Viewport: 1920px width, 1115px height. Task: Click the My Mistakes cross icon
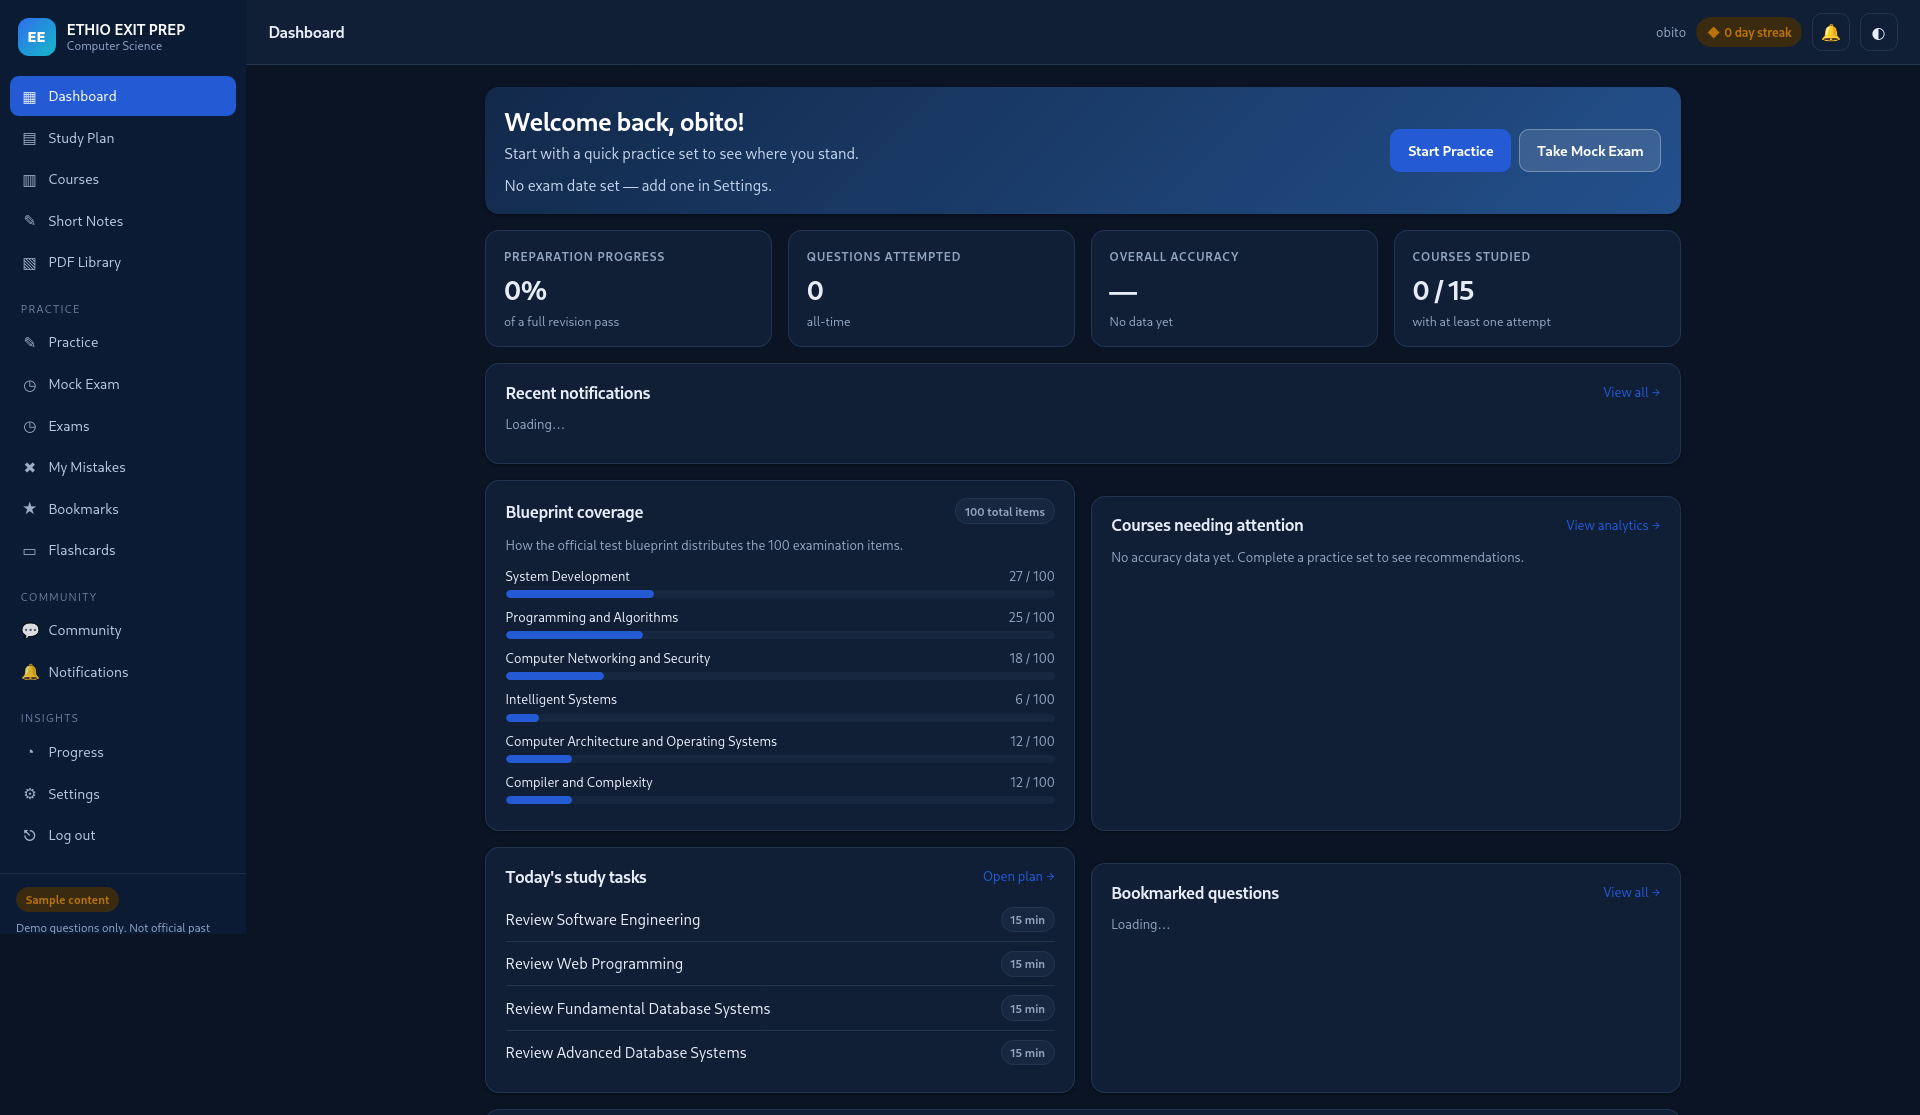30,468
